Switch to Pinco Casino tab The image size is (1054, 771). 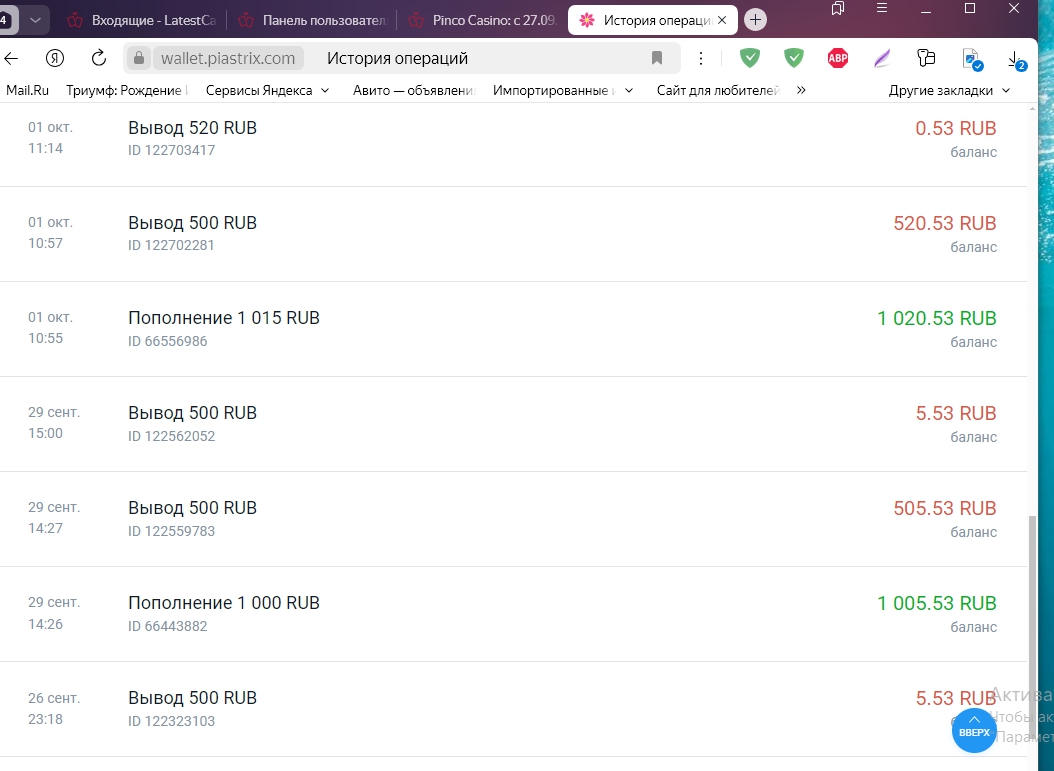pyautogui.click(x=483, y=20)
